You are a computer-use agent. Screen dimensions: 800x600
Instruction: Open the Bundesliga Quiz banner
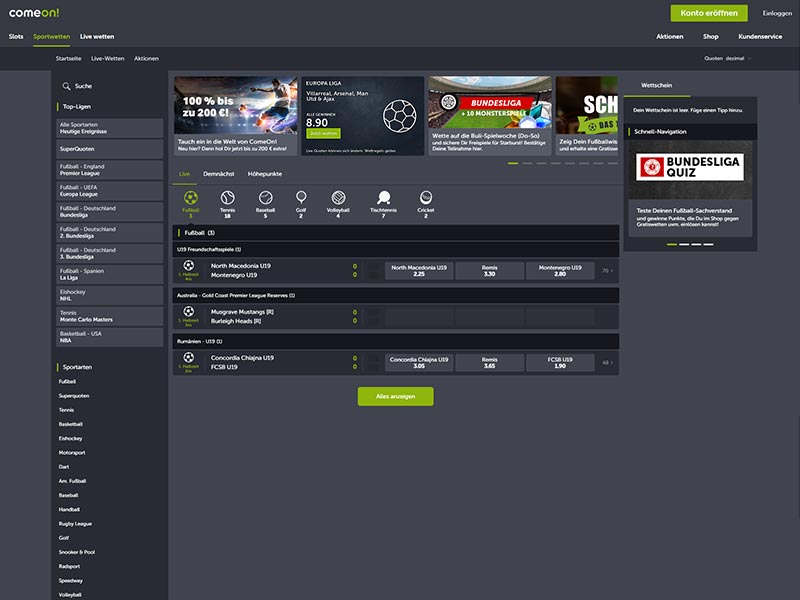[692, 167]
